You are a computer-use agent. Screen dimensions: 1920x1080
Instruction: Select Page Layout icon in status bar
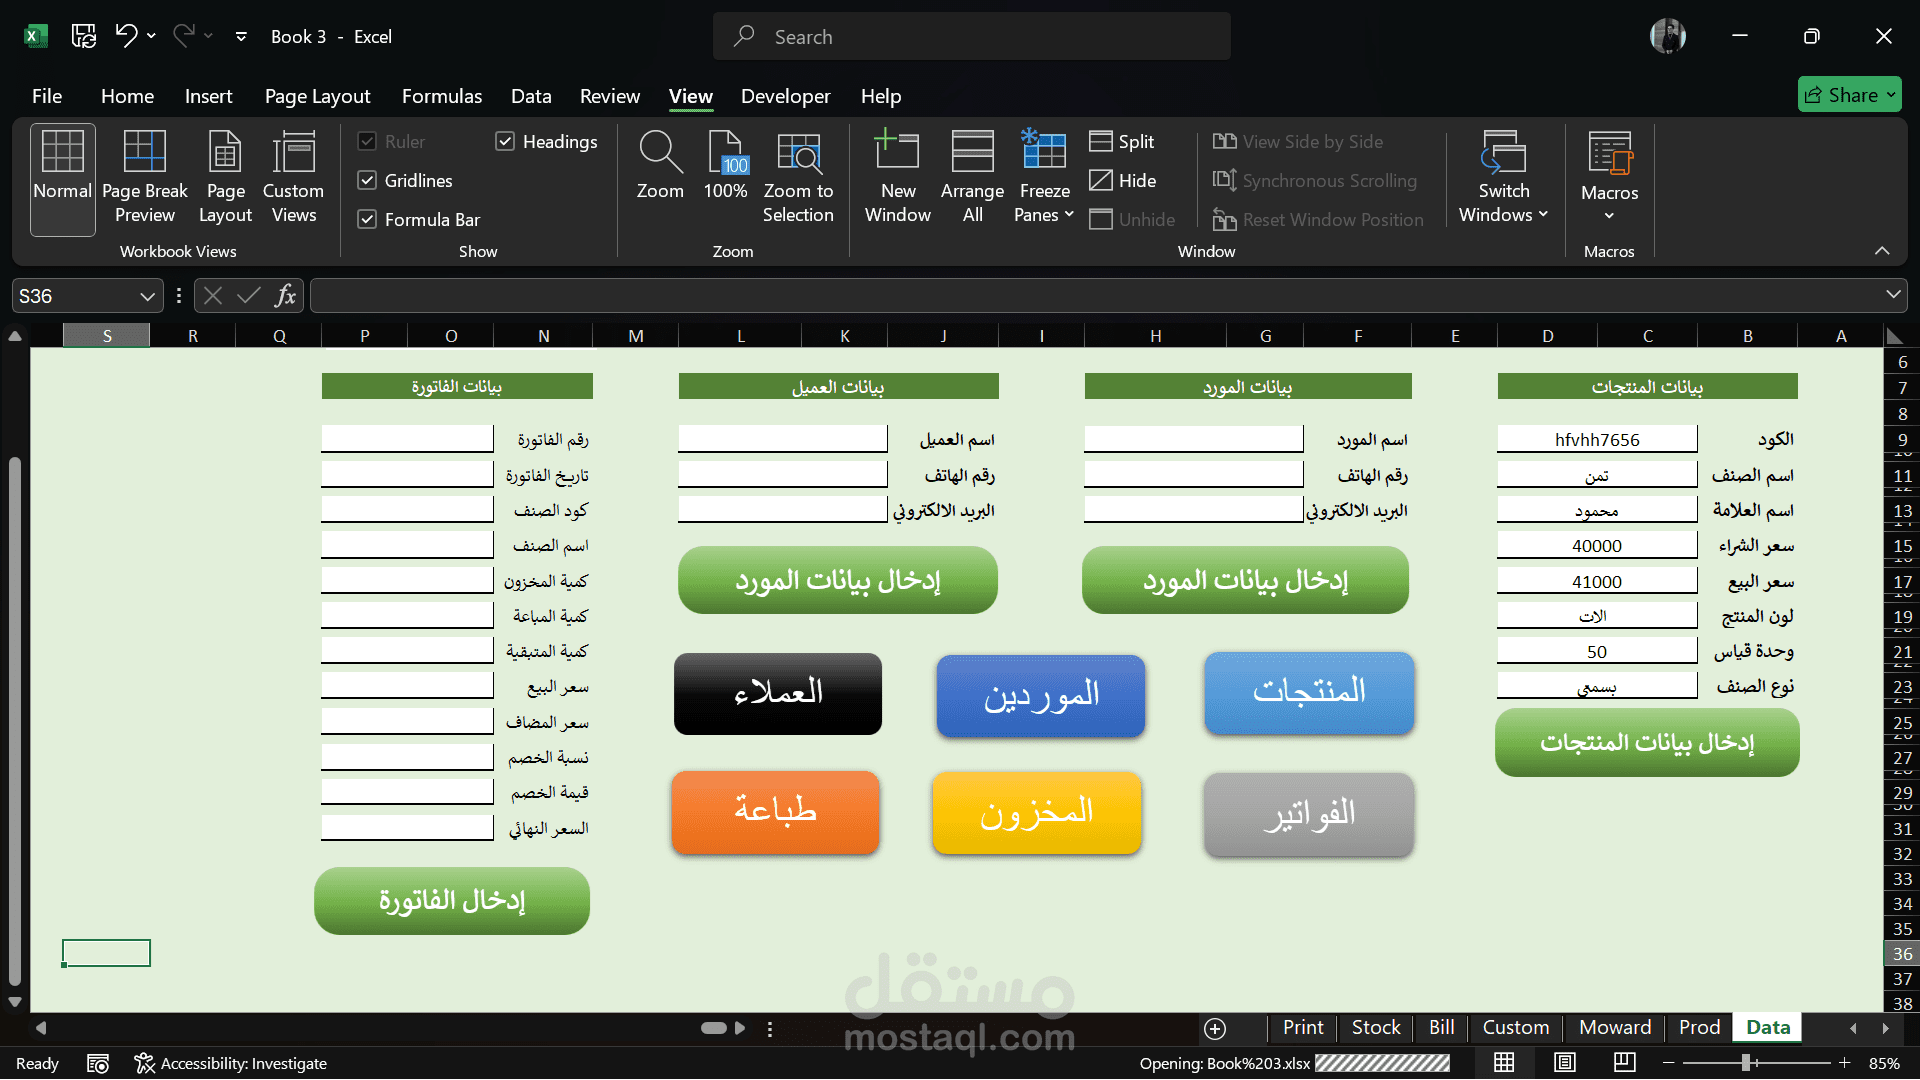1565,1062
